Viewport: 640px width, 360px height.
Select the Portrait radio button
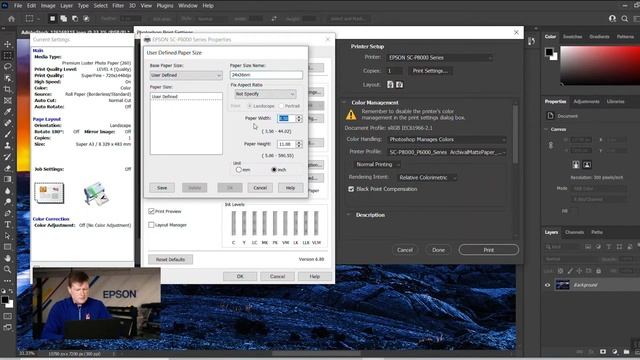click(281, 106)
